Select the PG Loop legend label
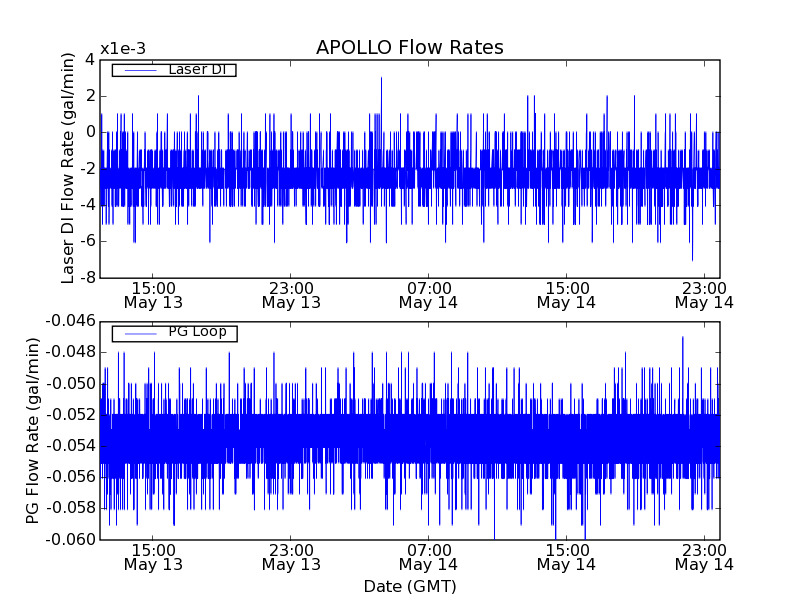Viewport: 800px width, 600px height. (197, 332)
